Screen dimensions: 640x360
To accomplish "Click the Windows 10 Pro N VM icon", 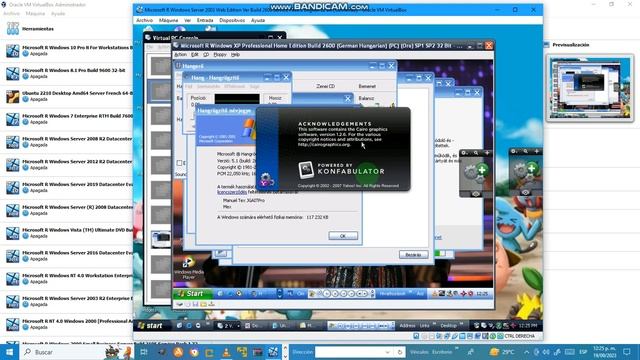I will pyautogui.click(x=13, y=51).
